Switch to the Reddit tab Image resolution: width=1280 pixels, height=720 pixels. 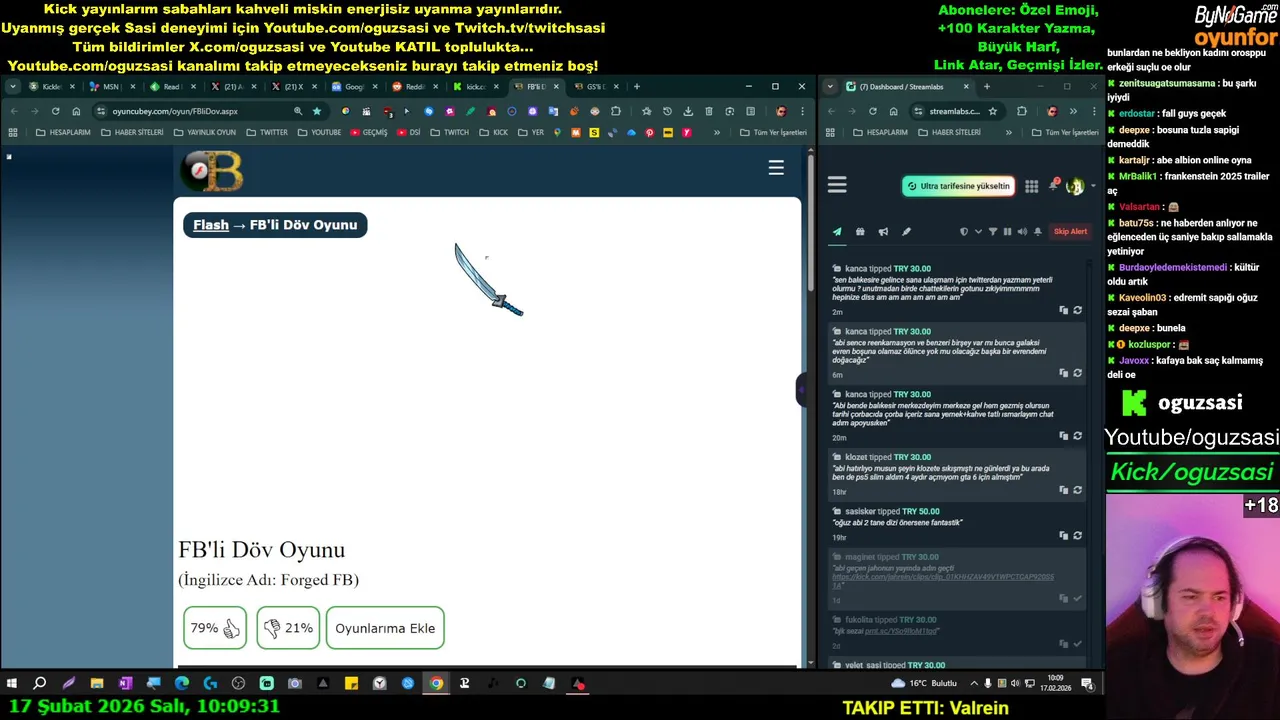tap(415, 87)
